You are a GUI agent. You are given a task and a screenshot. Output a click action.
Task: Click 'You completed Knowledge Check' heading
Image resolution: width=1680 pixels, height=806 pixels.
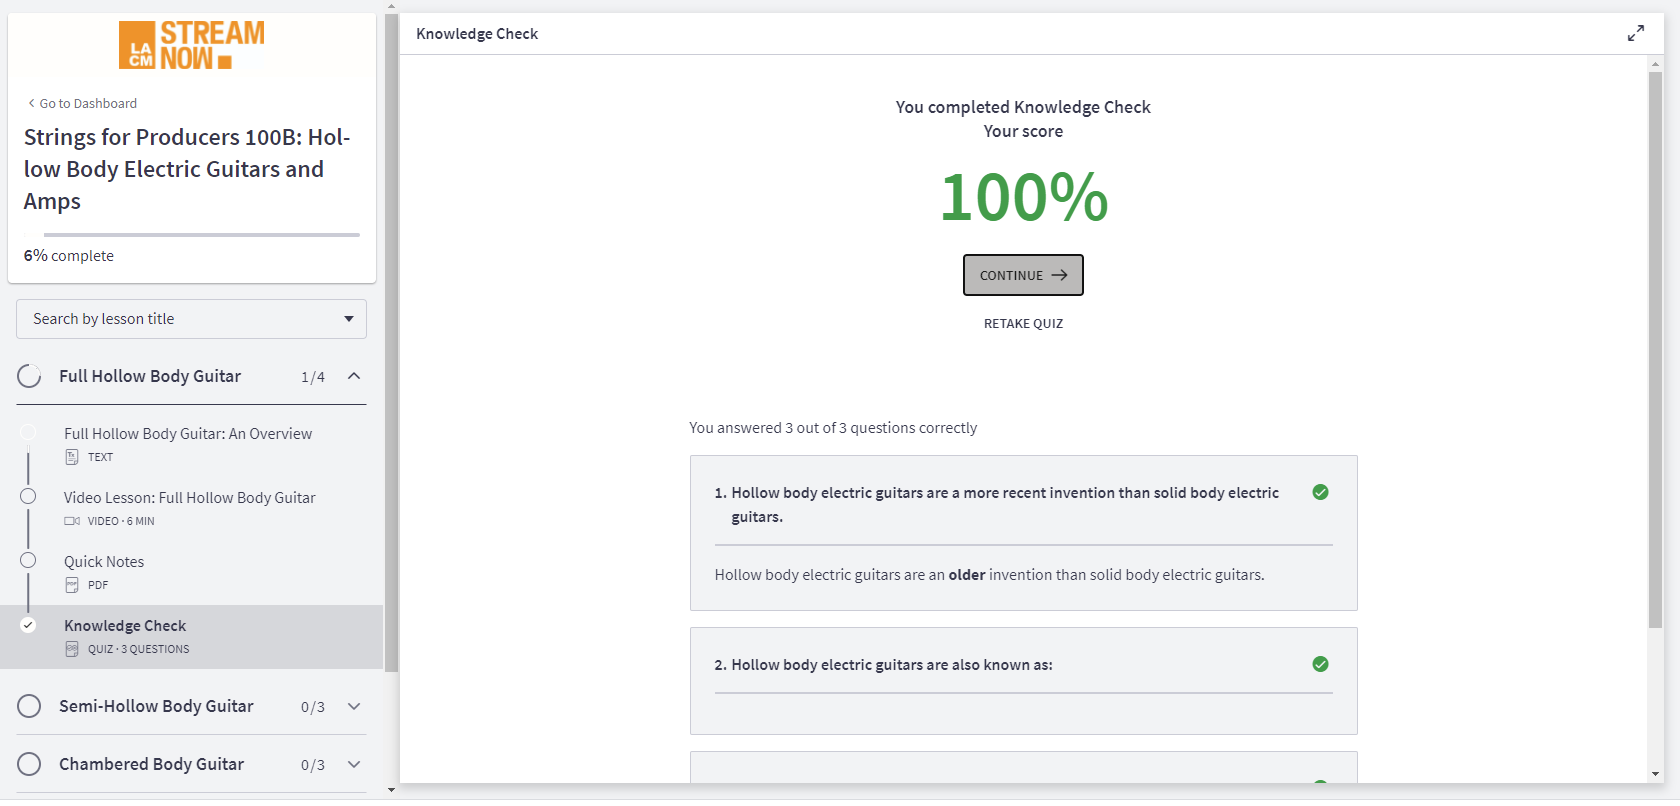1023,107
